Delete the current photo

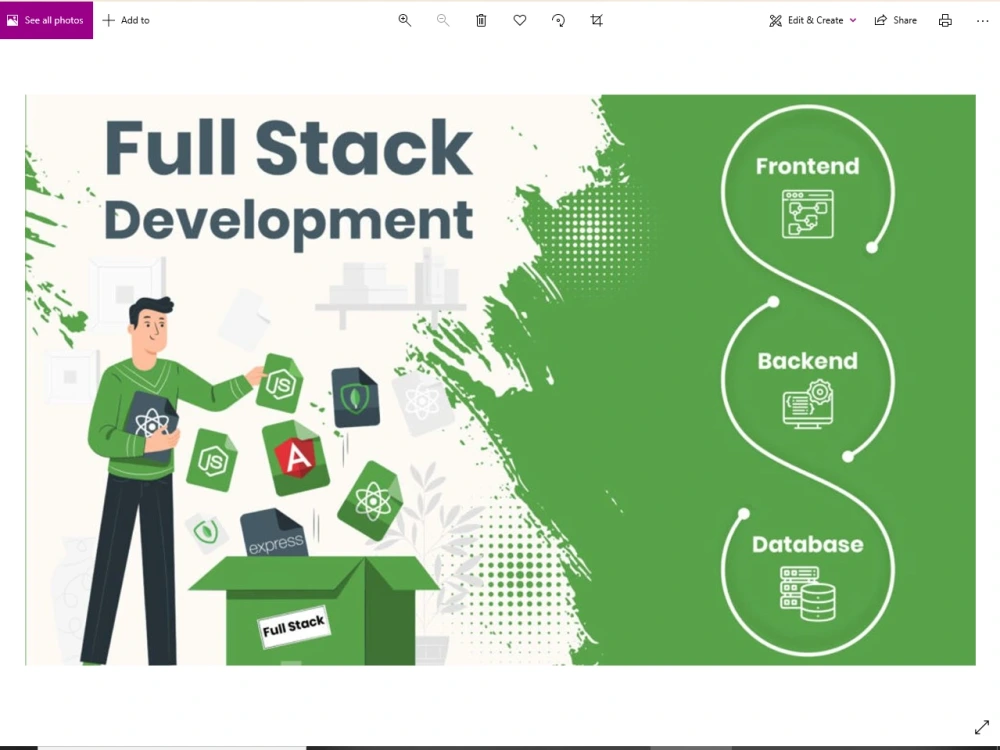[x=481, y=20]
